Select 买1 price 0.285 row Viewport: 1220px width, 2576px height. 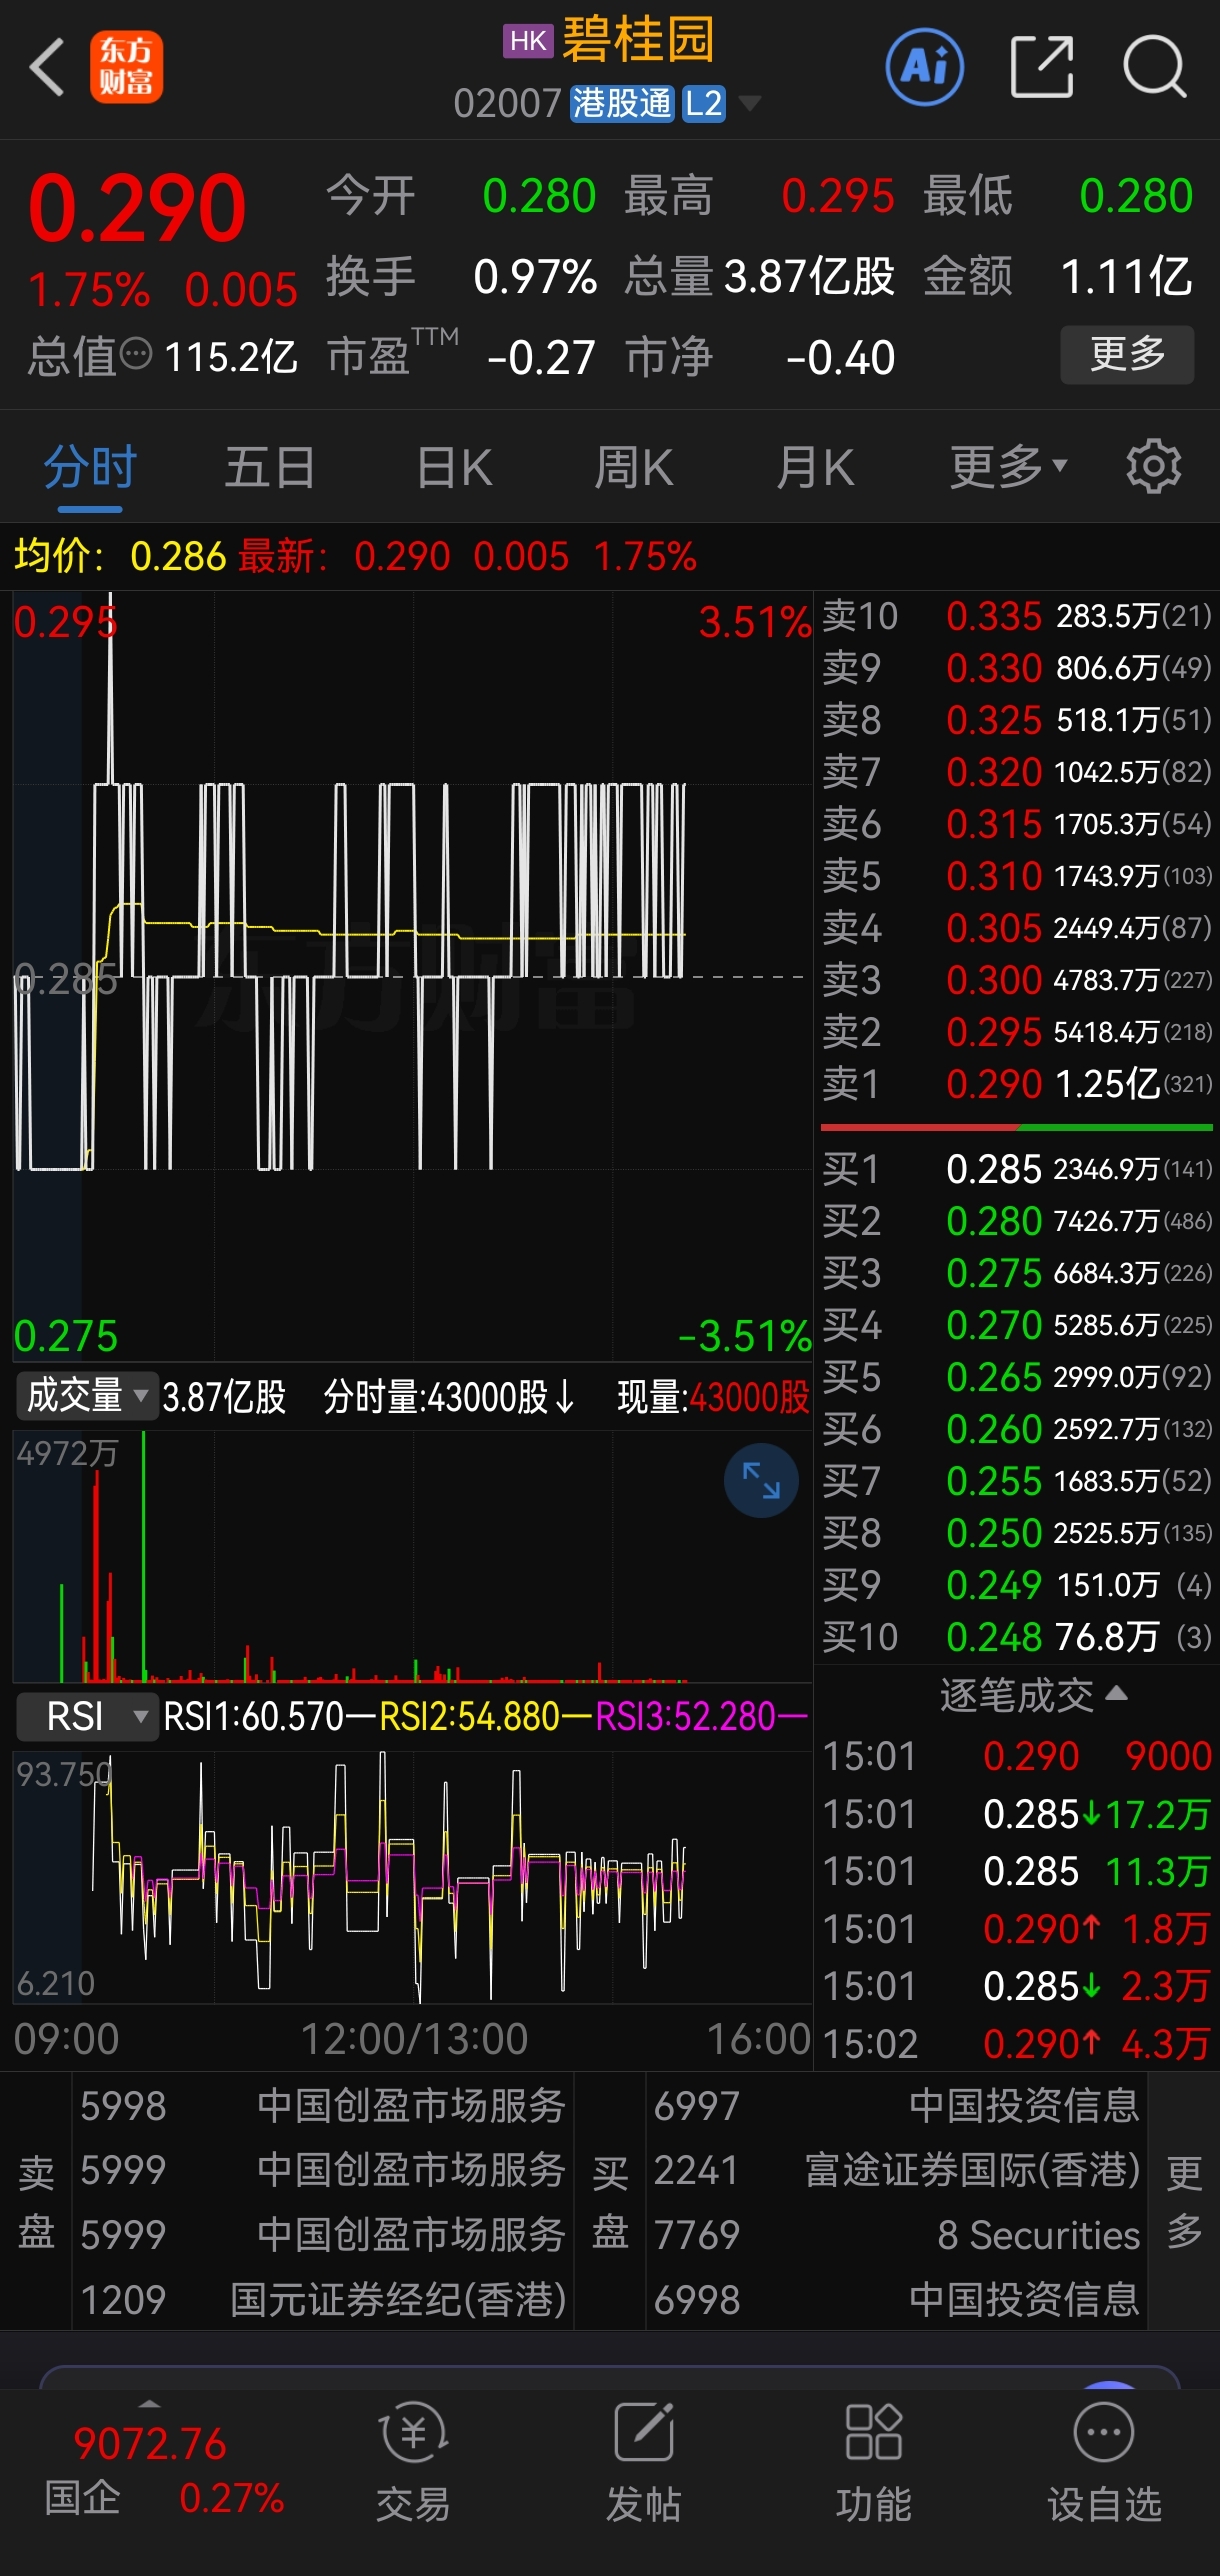tap(1016, 1169)
